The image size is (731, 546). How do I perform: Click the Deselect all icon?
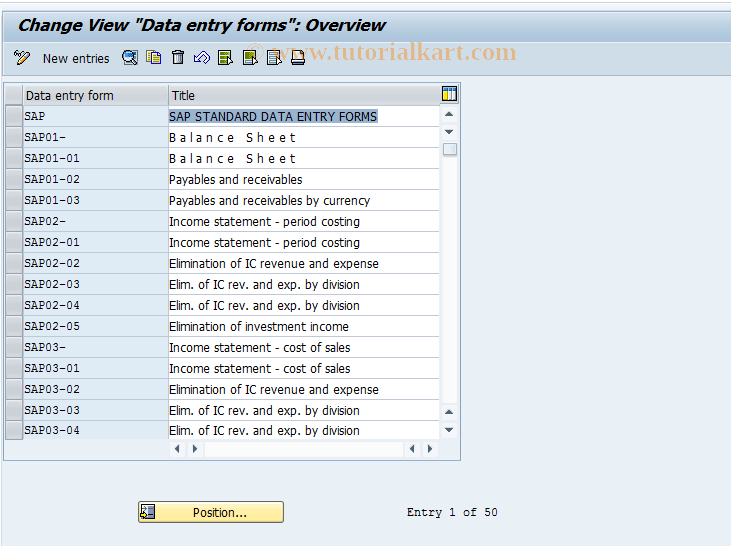pyautogui.click(x=274, y=58)
